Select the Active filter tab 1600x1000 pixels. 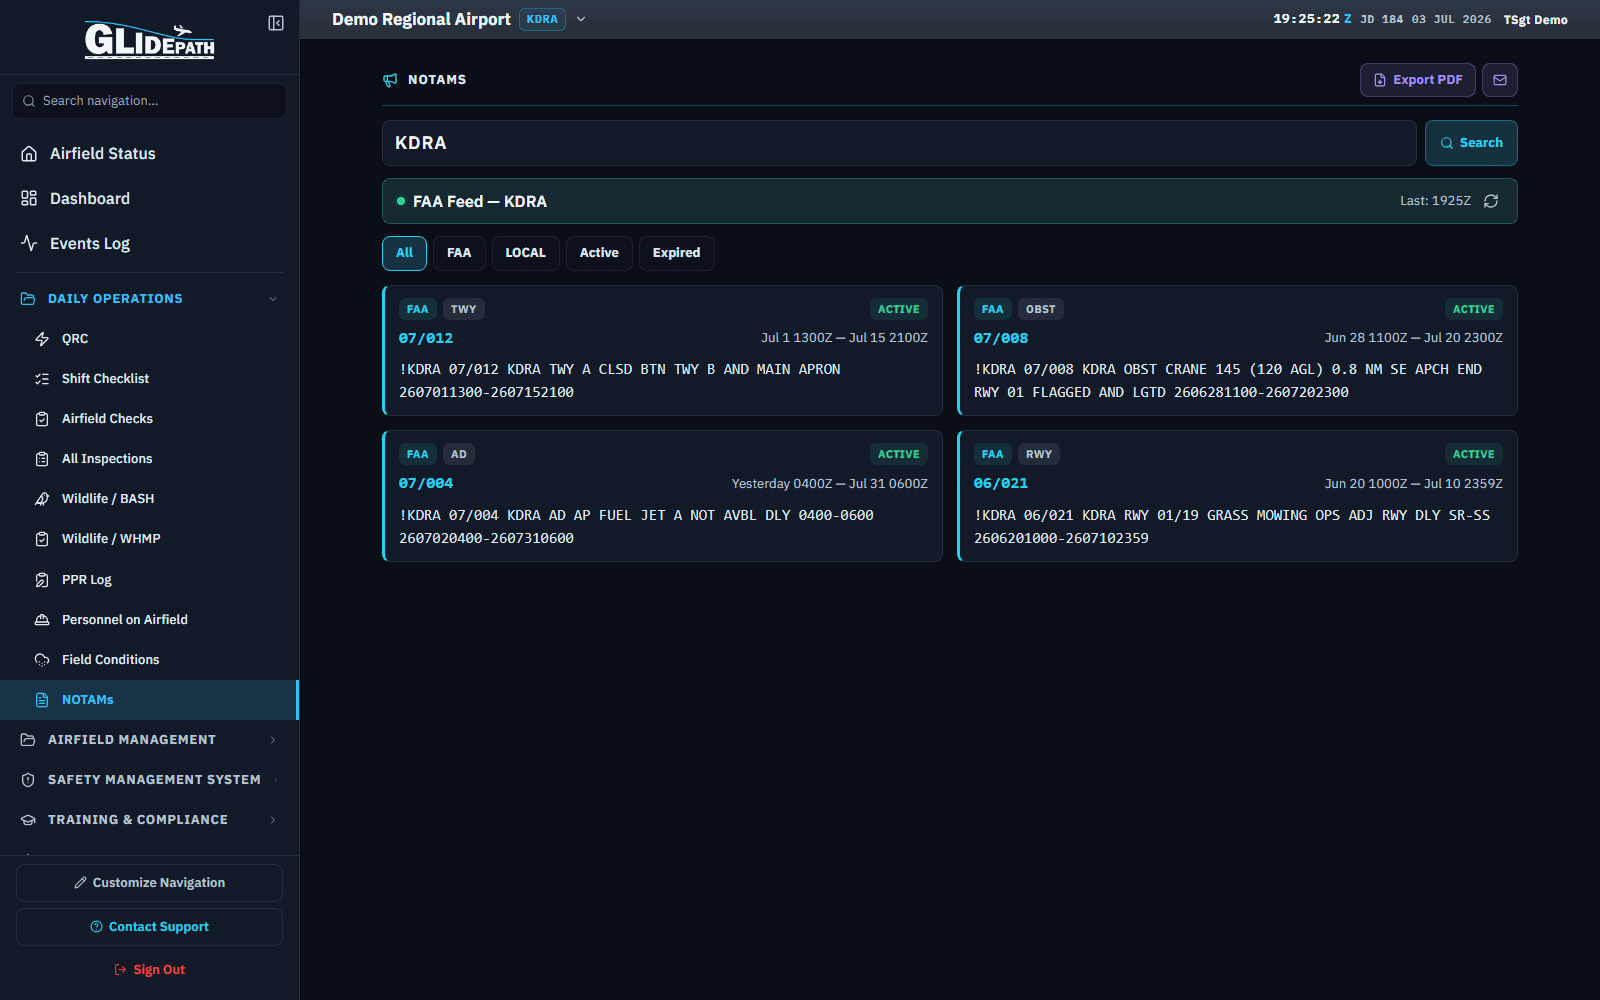(x=599, y=253)
